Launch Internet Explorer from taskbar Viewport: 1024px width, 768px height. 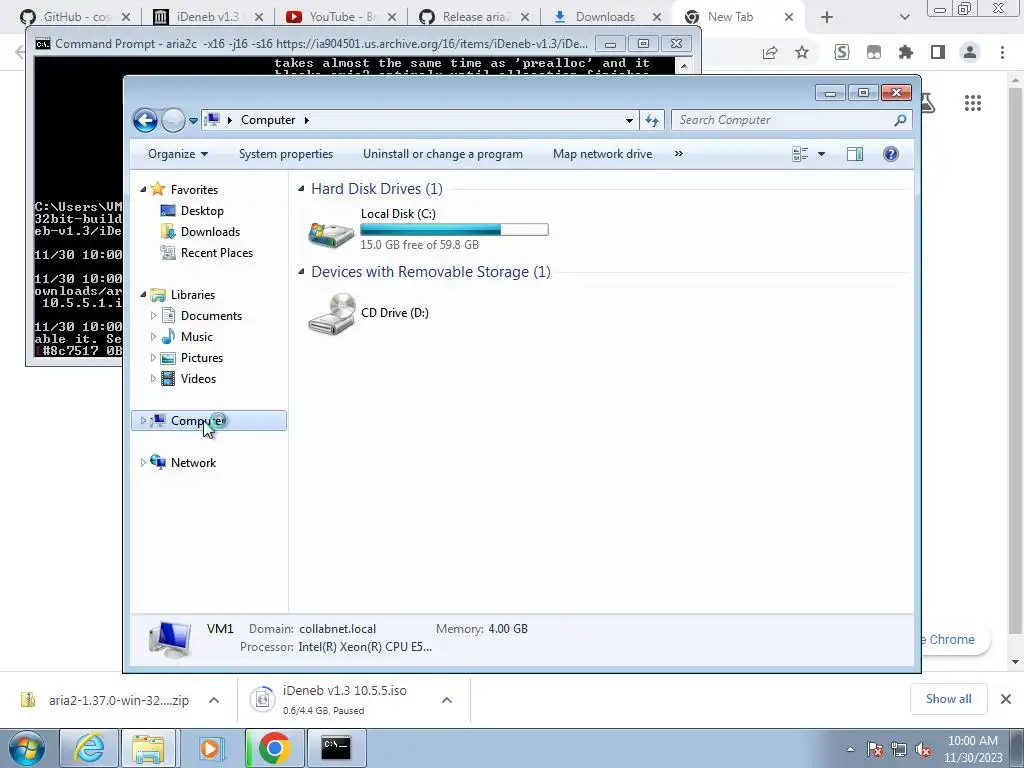[x=89, y=748]
